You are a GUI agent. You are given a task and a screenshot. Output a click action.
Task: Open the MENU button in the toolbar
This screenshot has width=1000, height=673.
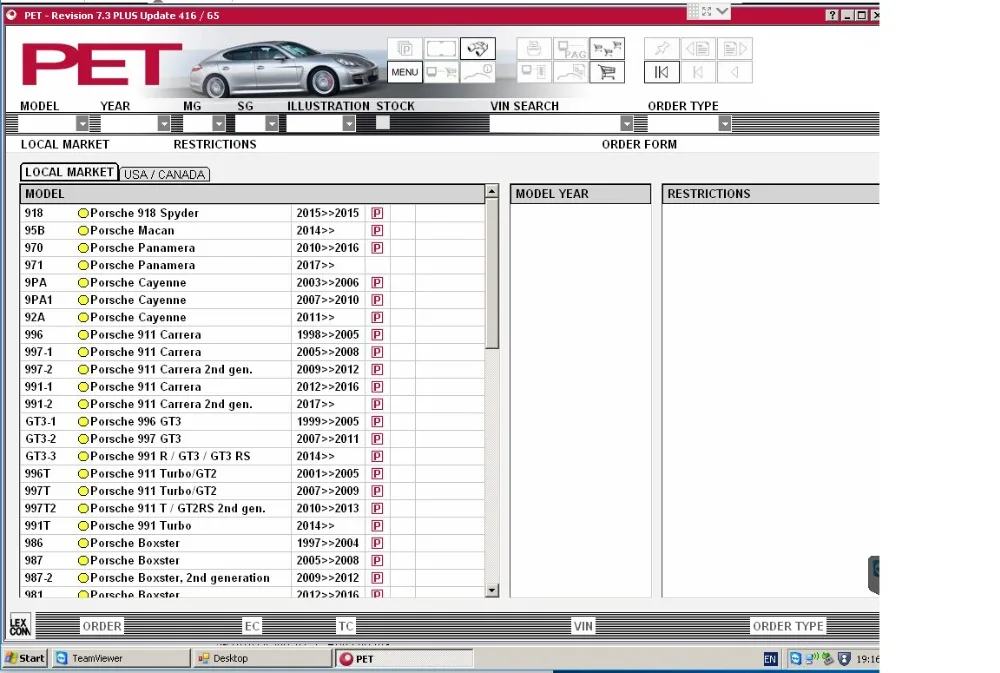click(404, 72)
